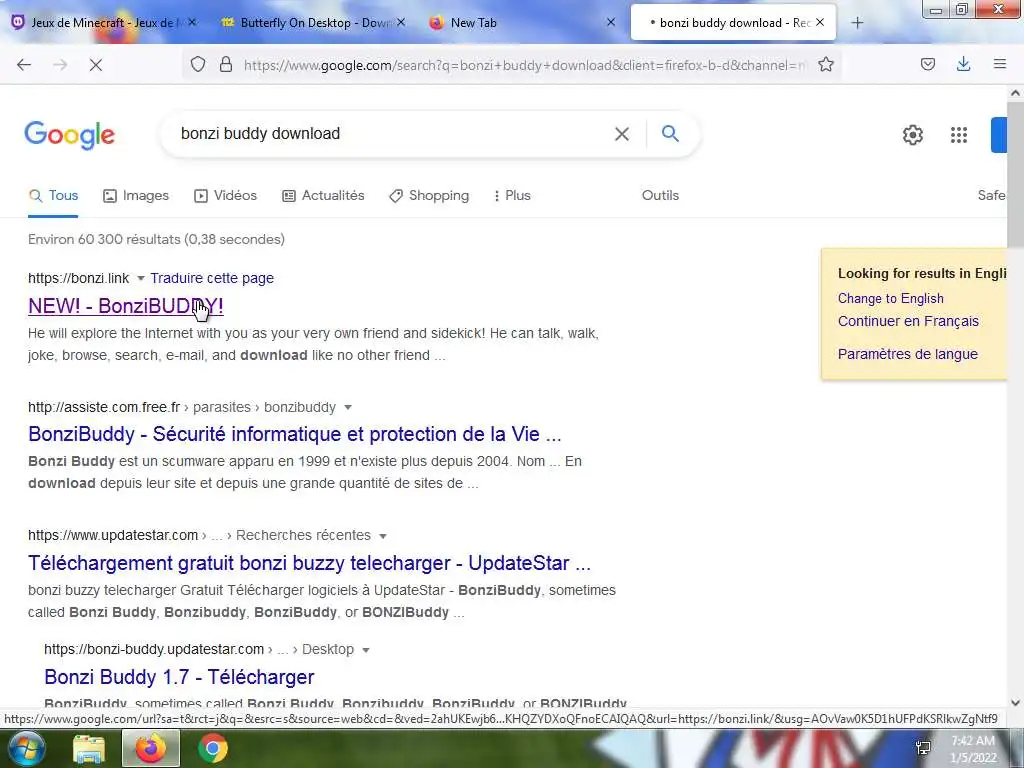Select the Images search filter

136,196
